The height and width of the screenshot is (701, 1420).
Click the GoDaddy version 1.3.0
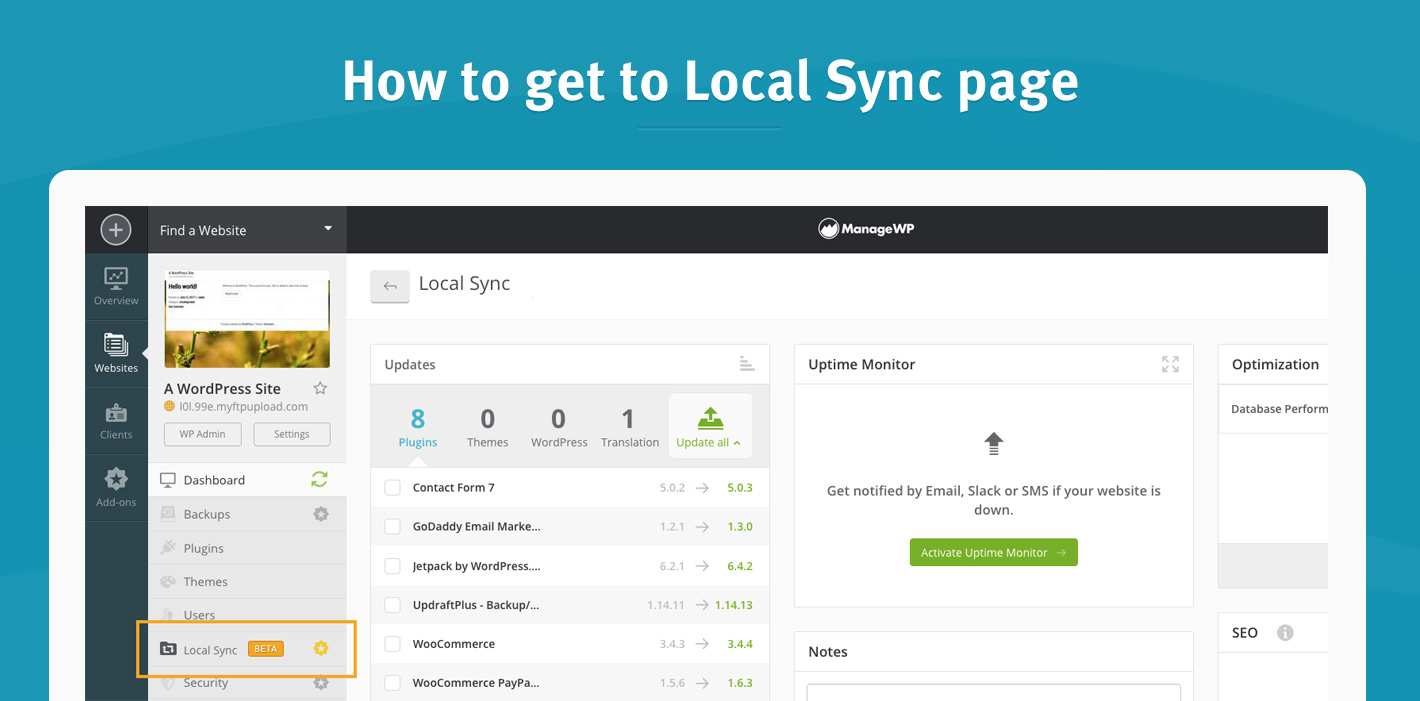pos(739,526)
